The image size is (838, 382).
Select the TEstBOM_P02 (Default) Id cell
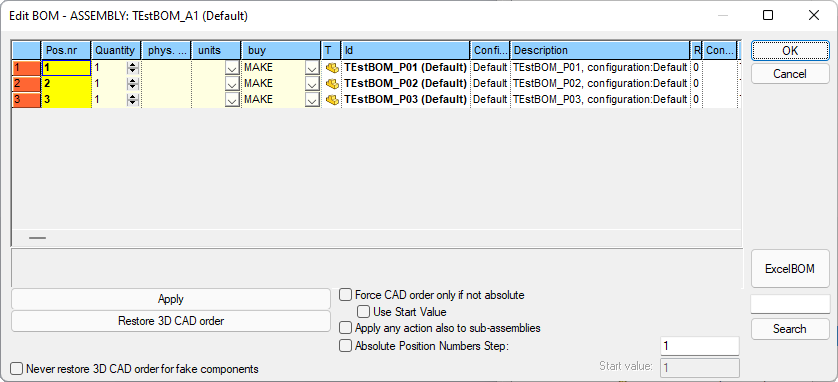coord(406,84)
